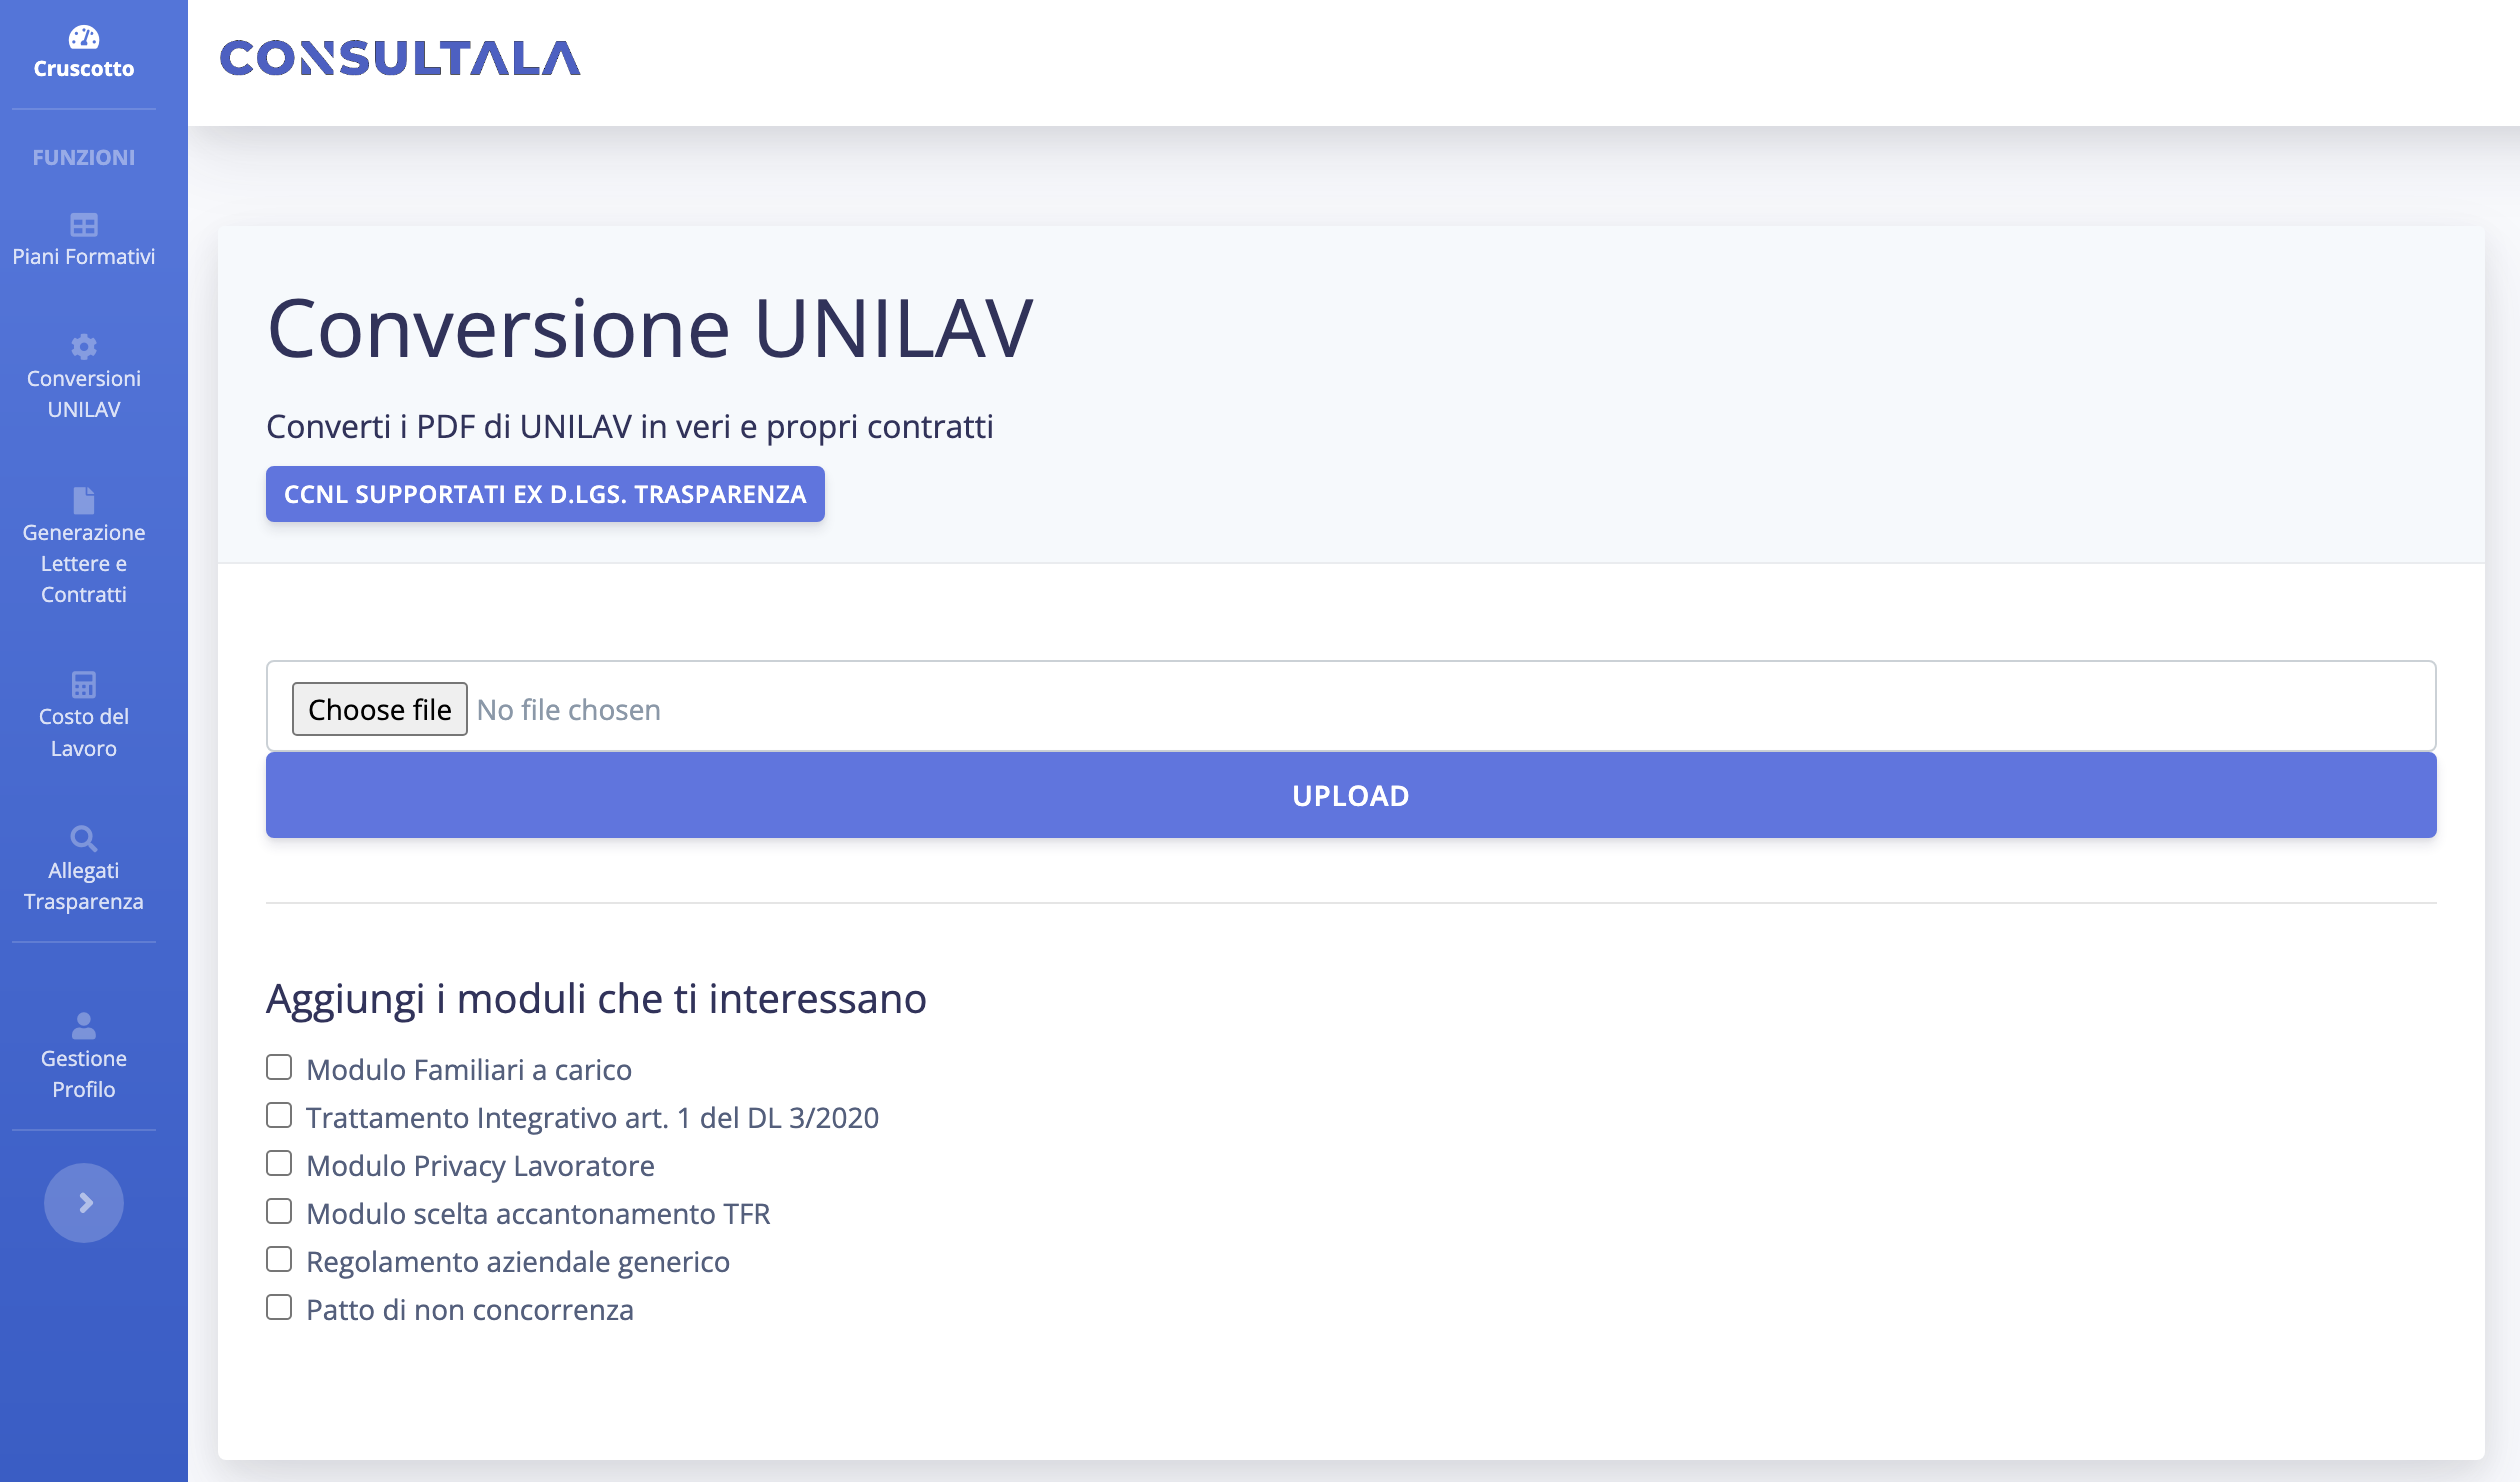This screenshot has height=1482, width=2520.
Task: Select Modulo scelta accantonamento TFR checkbox
Action: pyautogui.click(x=279, y=1212)
